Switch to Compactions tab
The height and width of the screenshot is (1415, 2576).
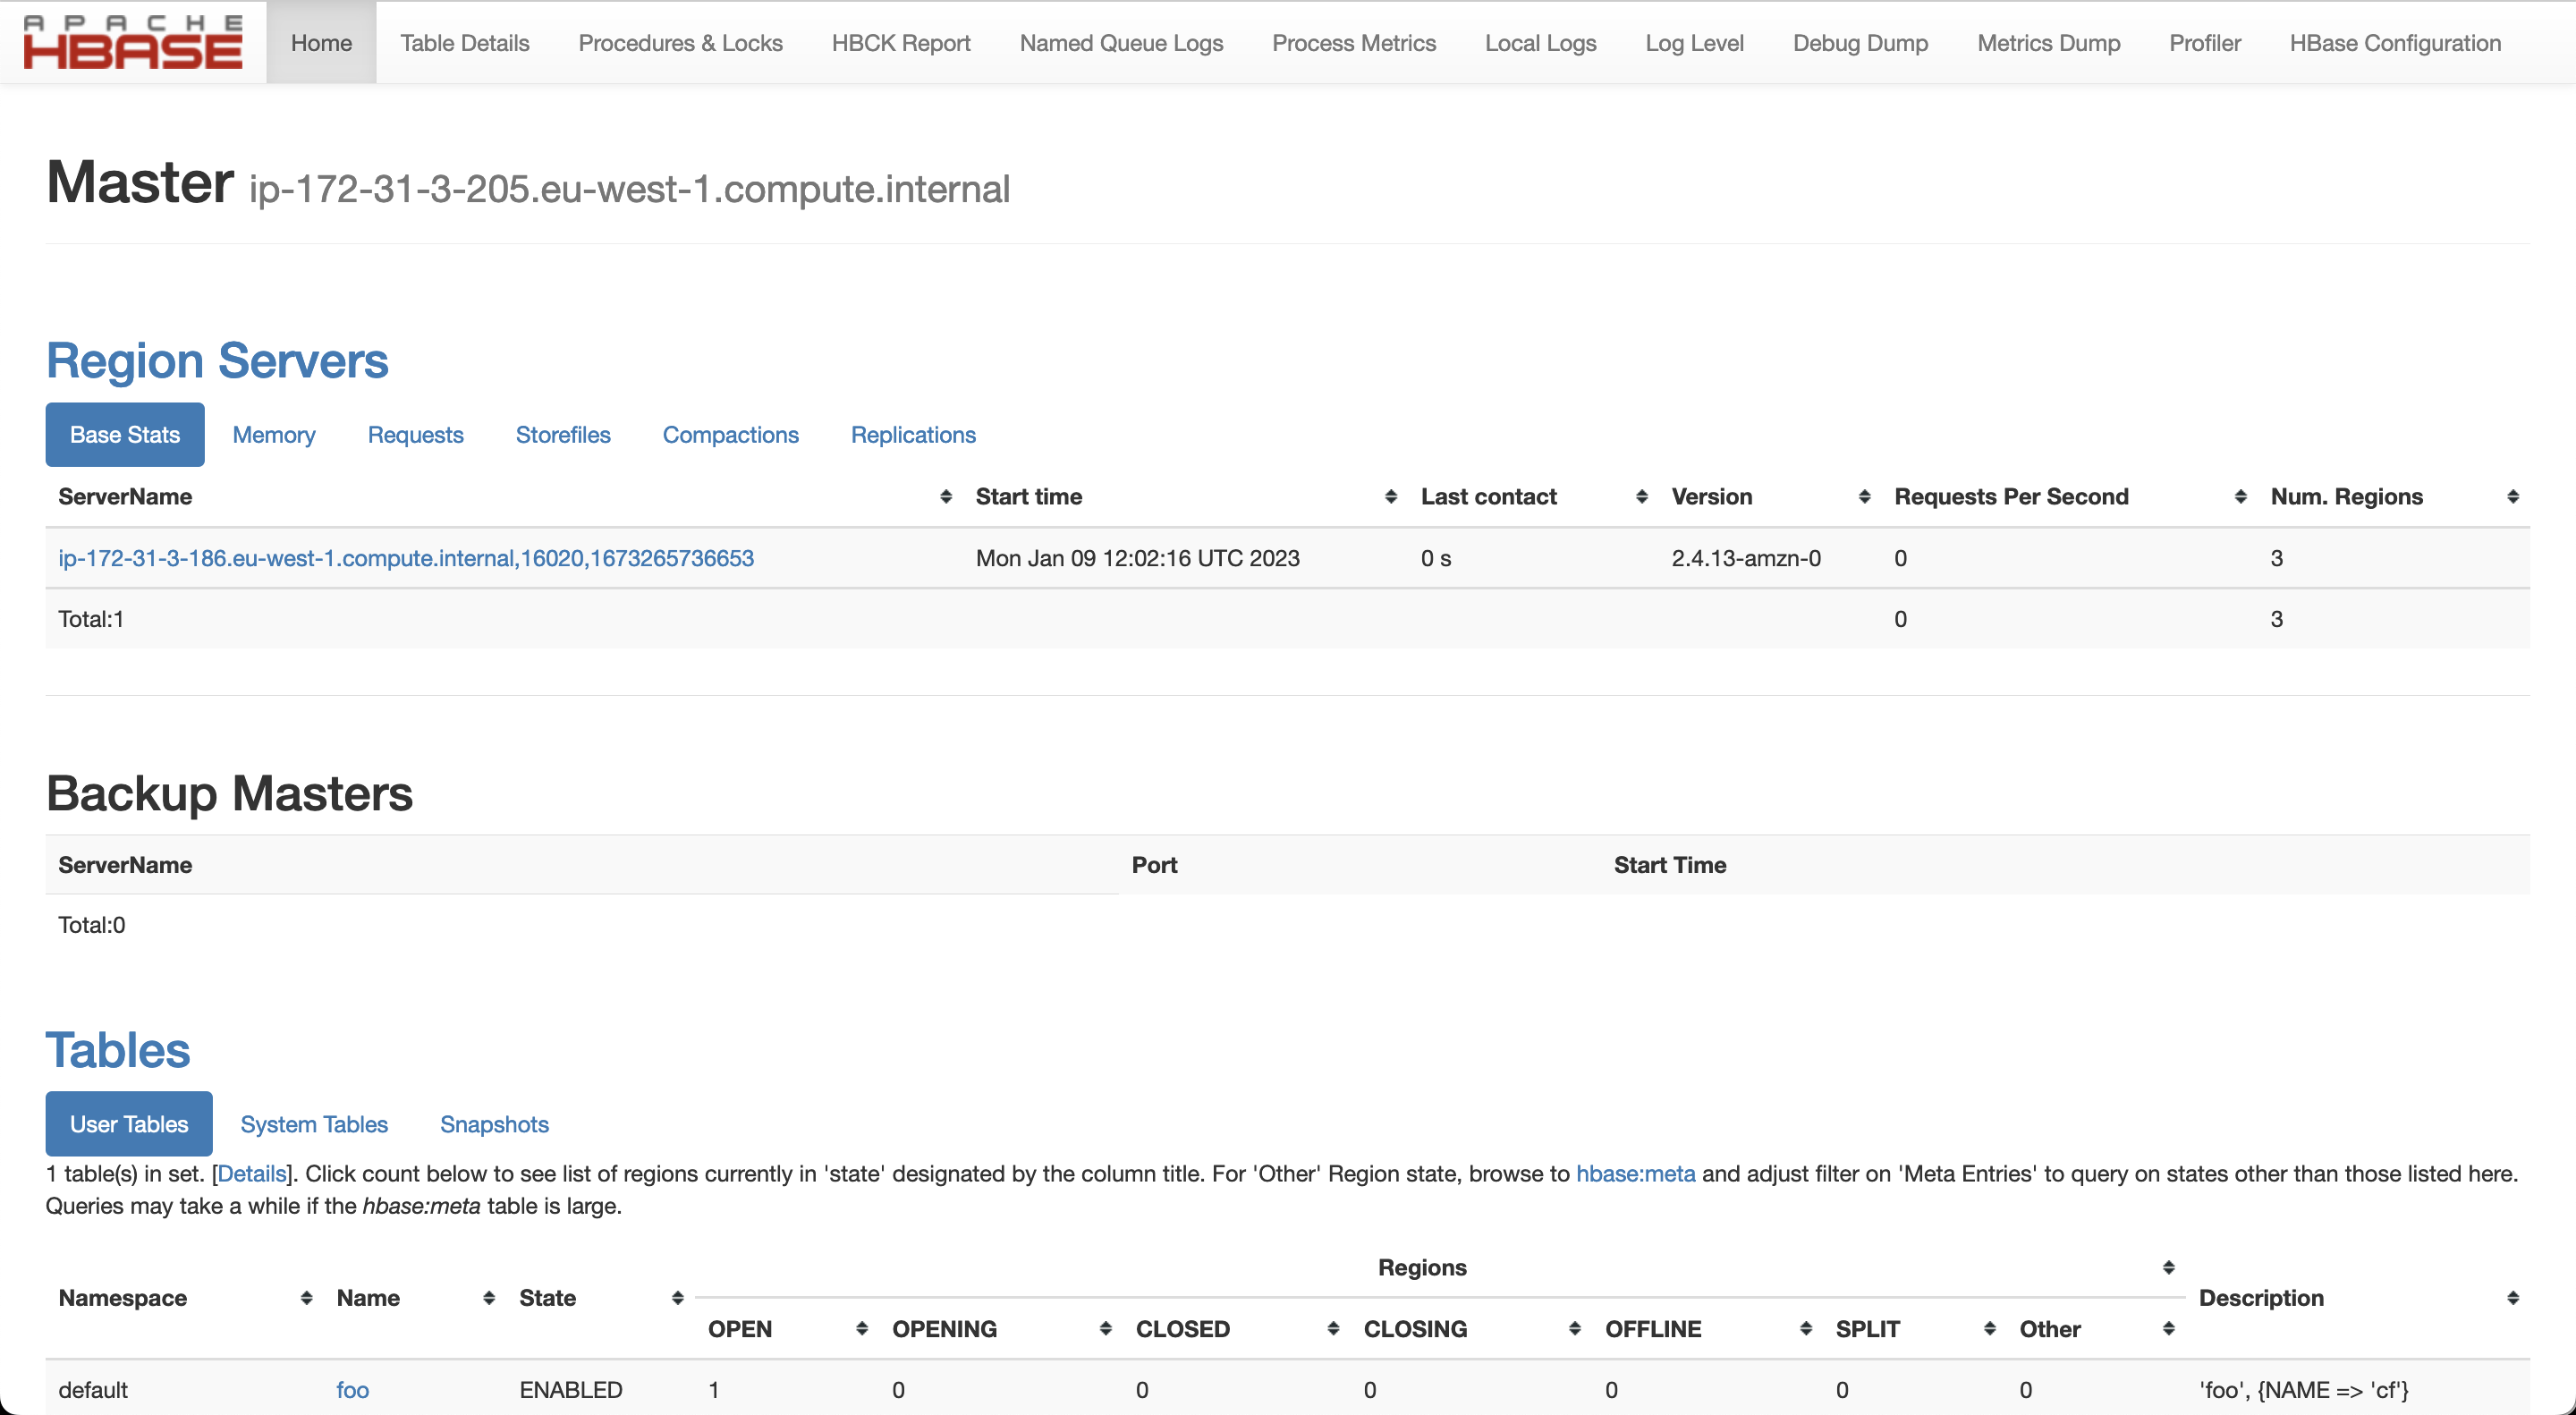pyautogui.click(x=731, y=435)
